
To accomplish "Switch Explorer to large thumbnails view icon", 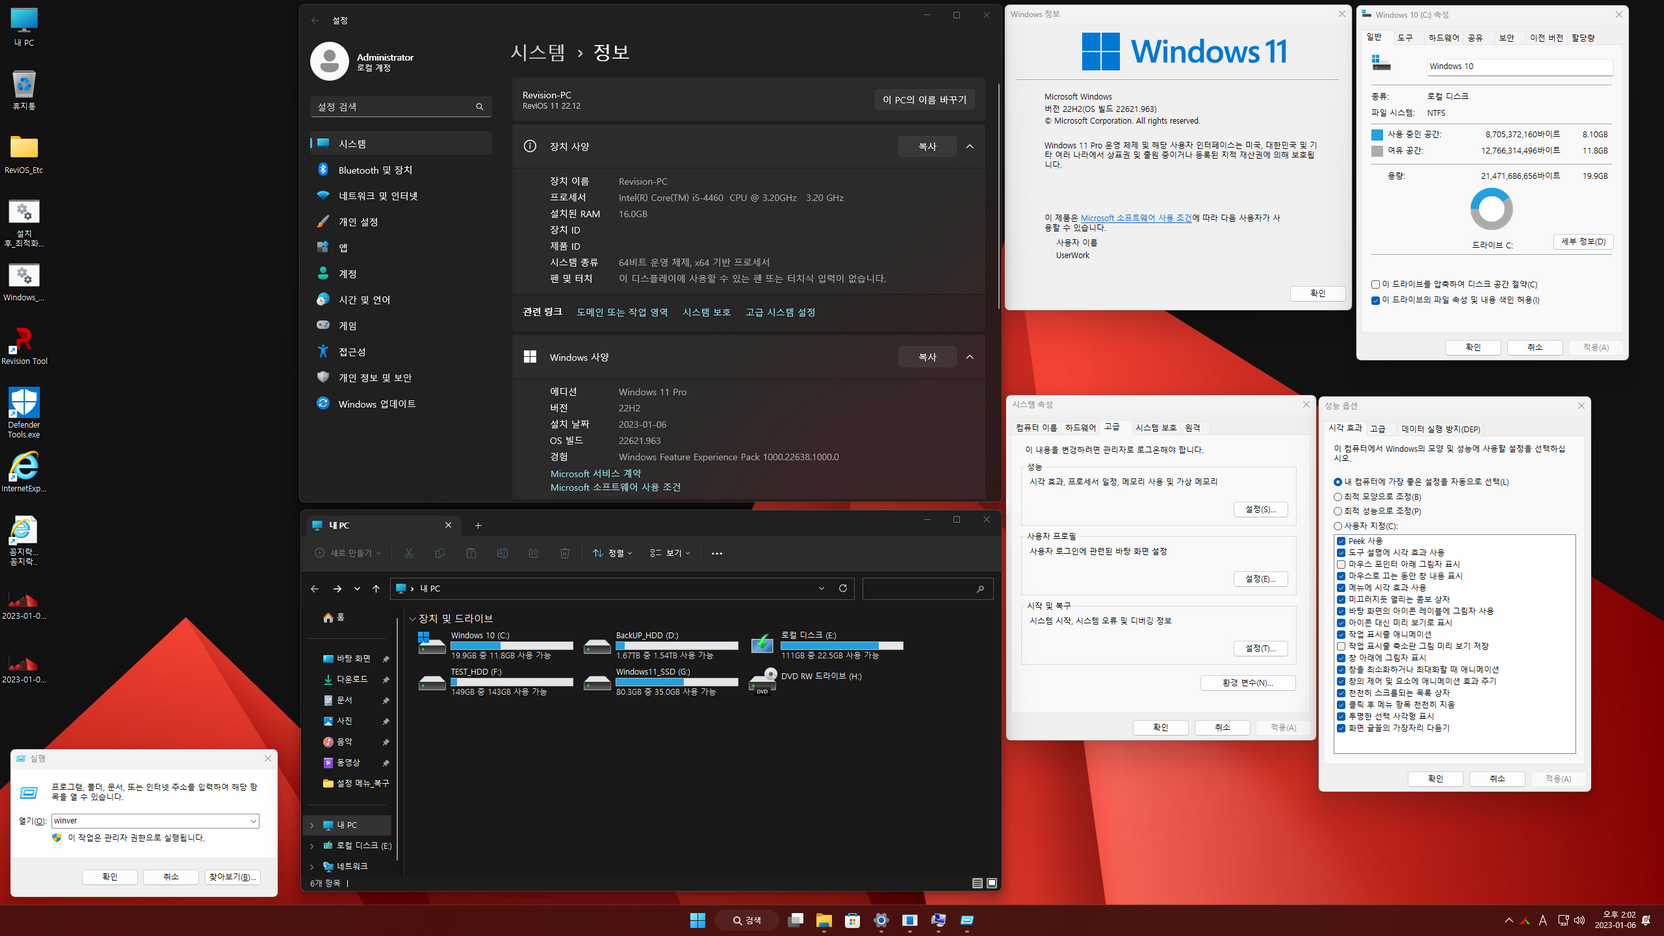I will coord(992,883).
